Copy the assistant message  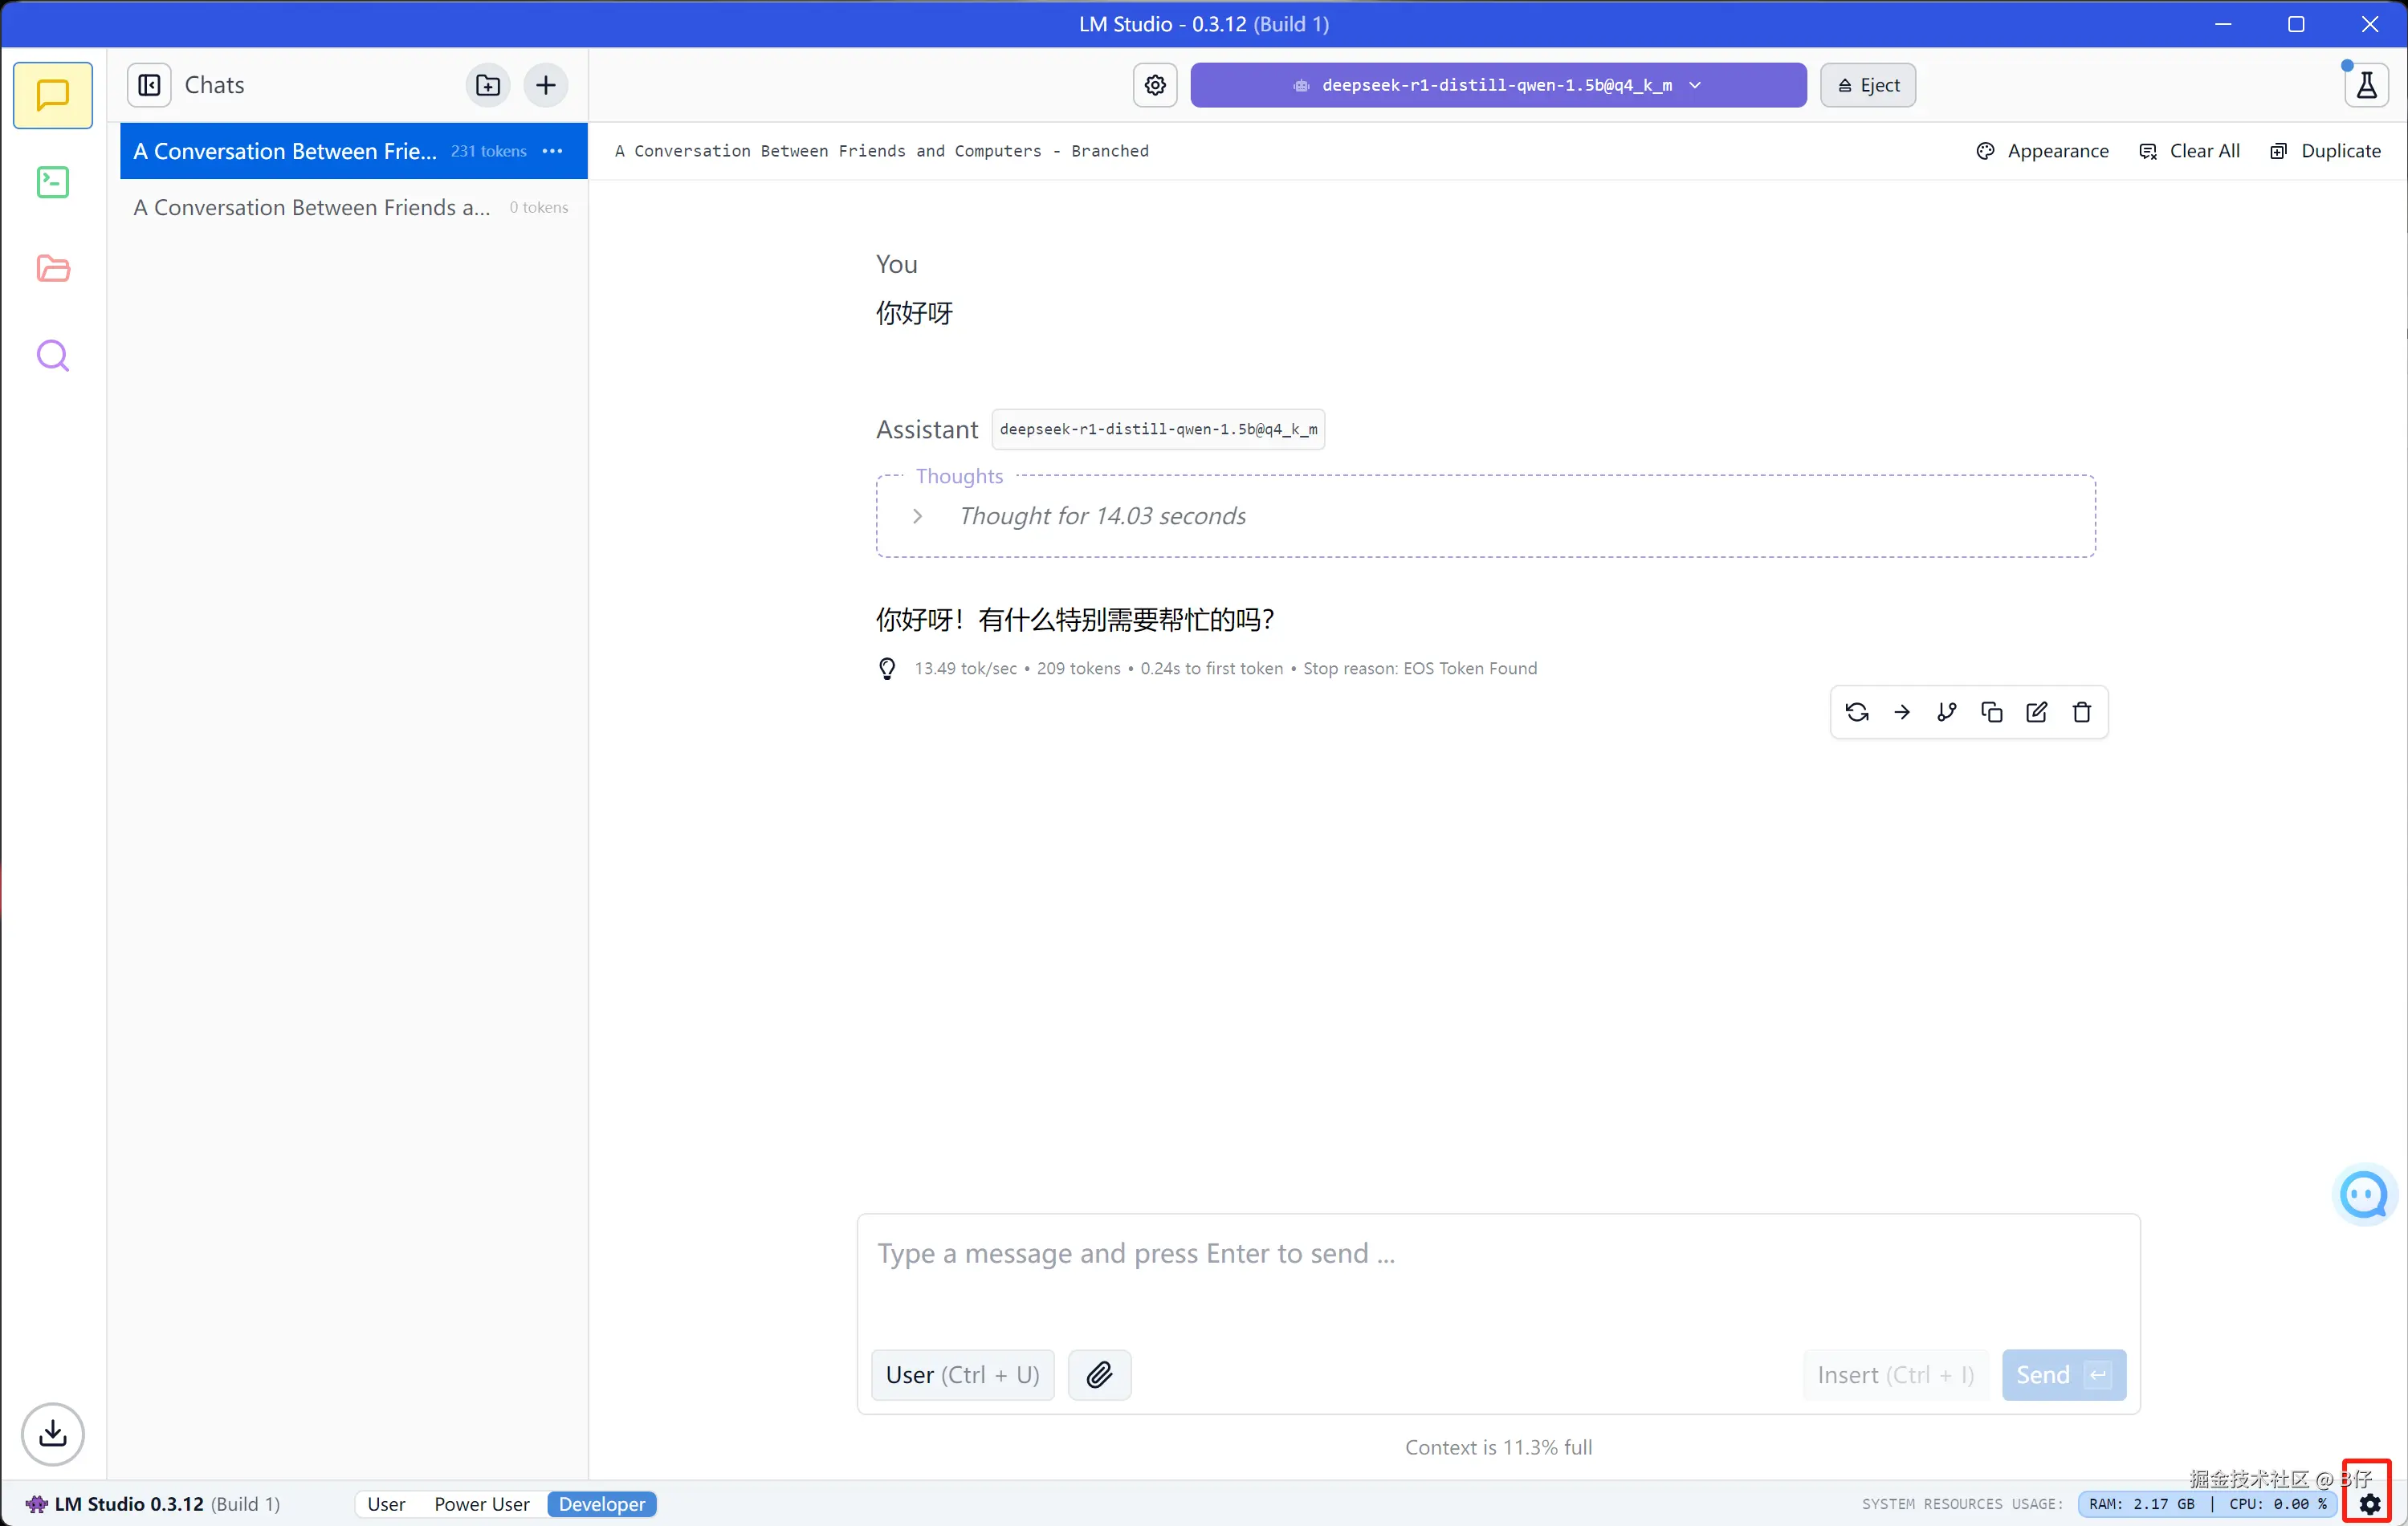(x=1991, y=712)
